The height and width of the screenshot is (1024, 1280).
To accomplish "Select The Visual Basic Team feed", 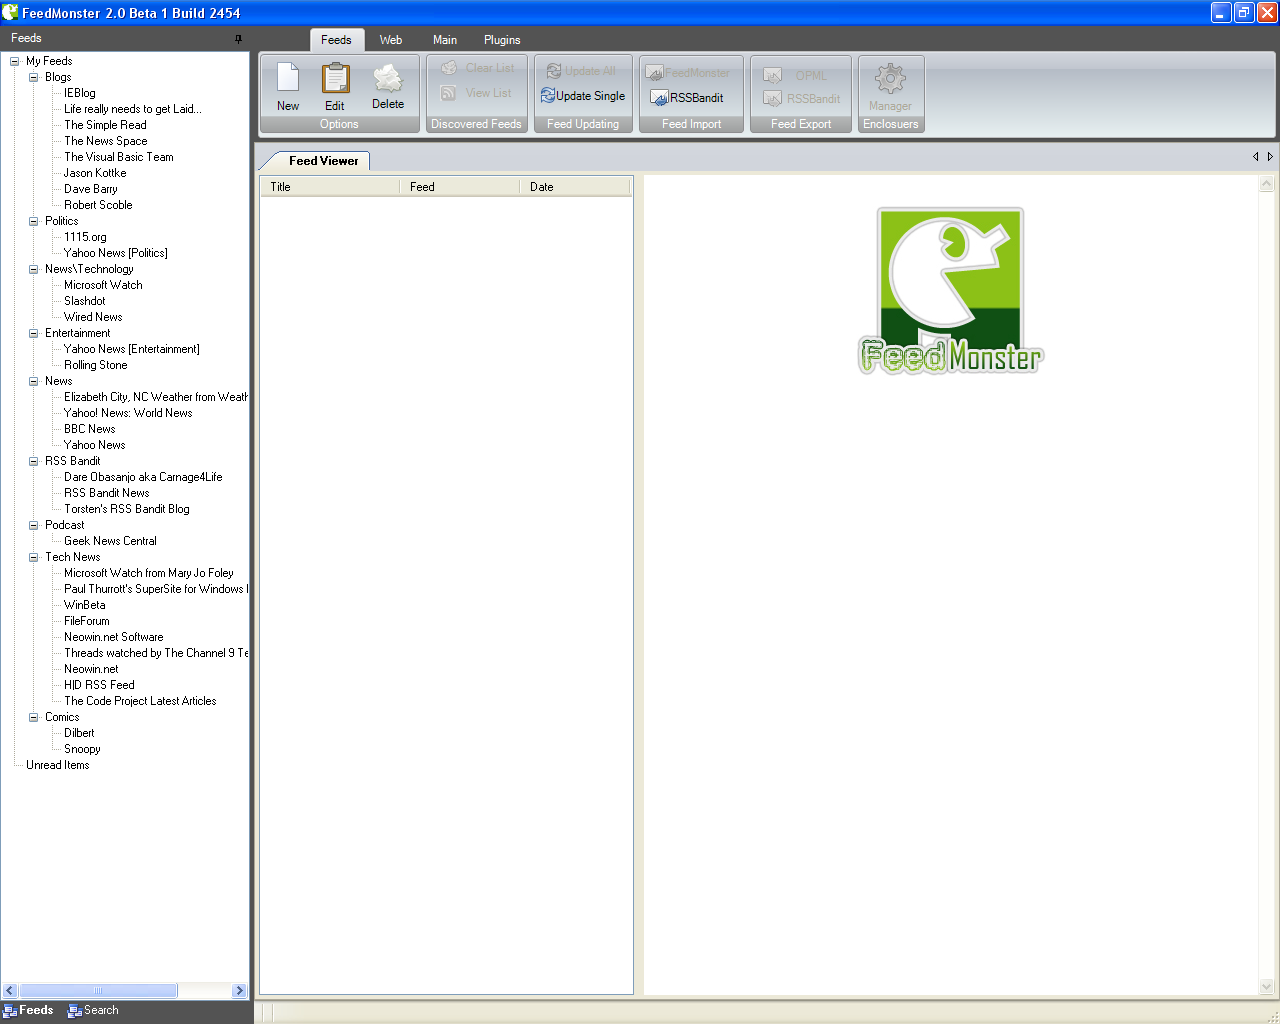I will tap(119, 157).
